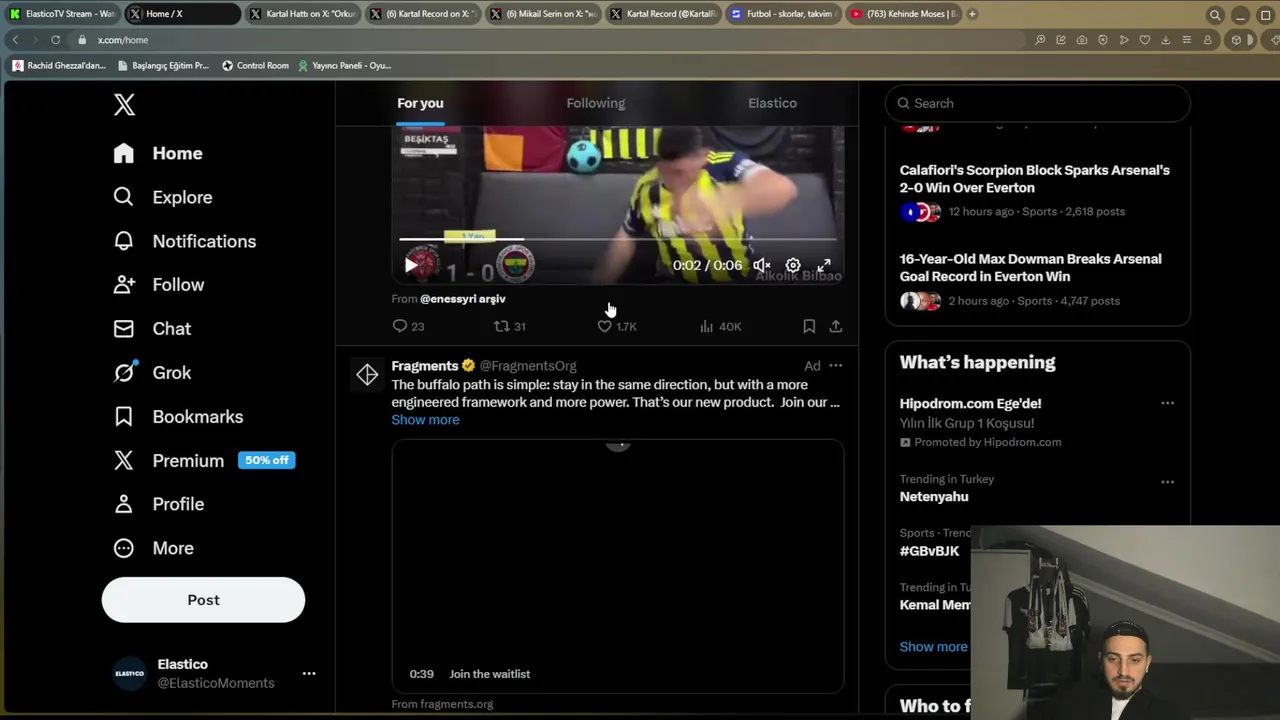The width and height of the screenshot is (1280, 720).
Task: Open Bookmarks in the sidebar
Action: point(178,417)
